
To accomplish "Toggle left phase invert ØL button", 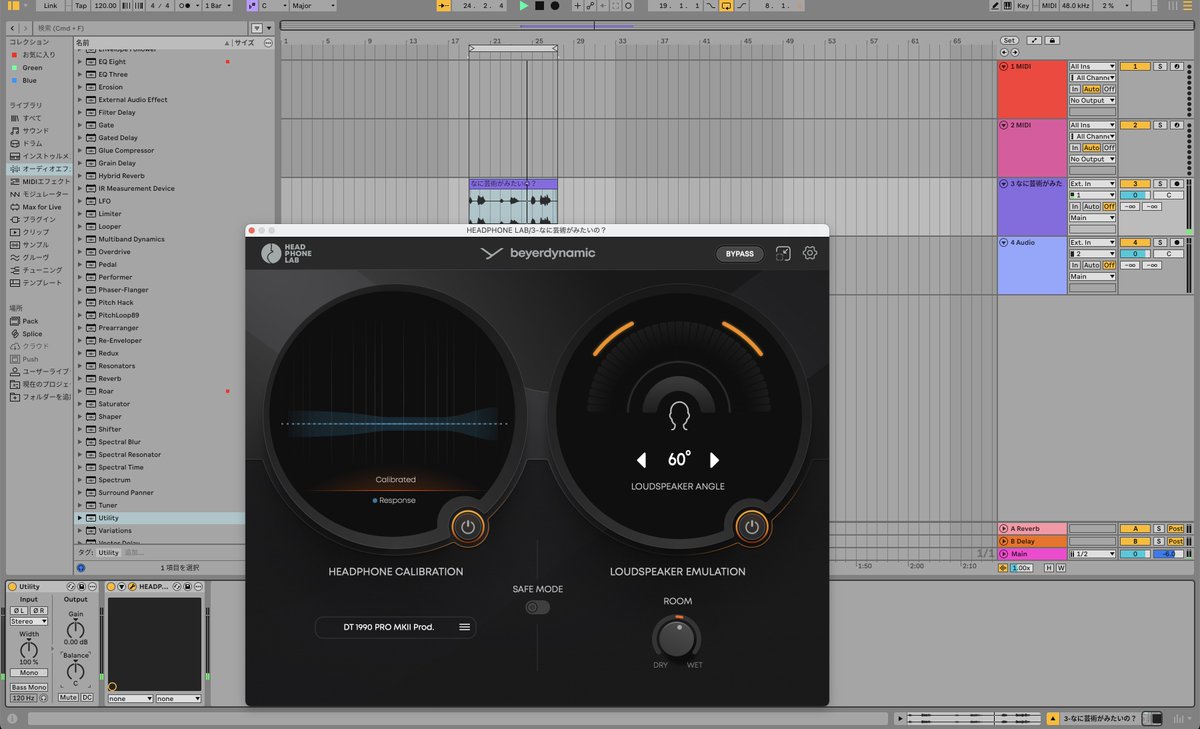I will (20, 610).
